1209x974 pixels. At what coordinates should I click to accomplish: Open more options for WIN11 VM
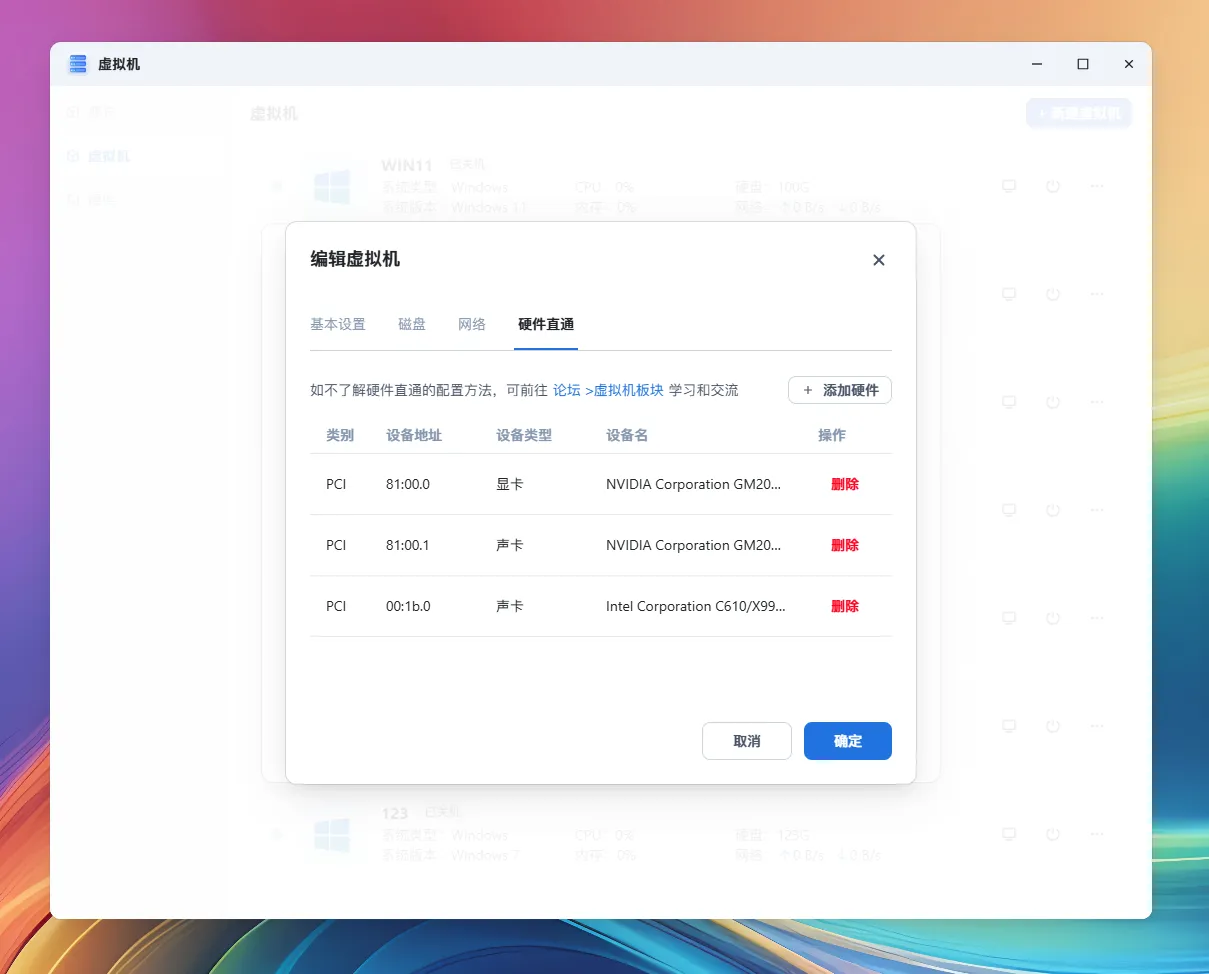click(1096, 186)
